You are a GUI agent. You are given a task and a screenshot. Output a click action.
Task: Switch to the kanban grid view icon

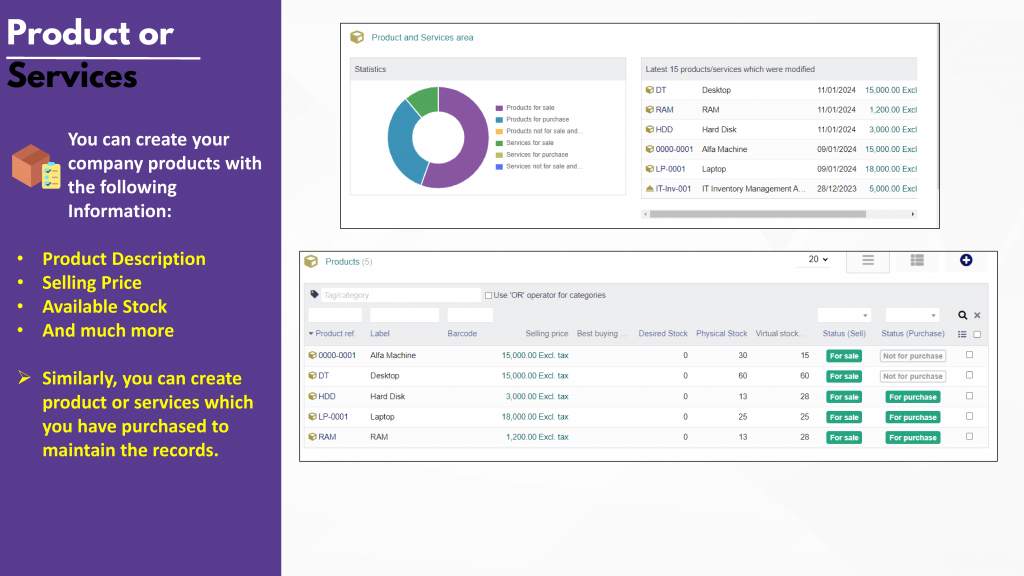(x=917, y=260)
